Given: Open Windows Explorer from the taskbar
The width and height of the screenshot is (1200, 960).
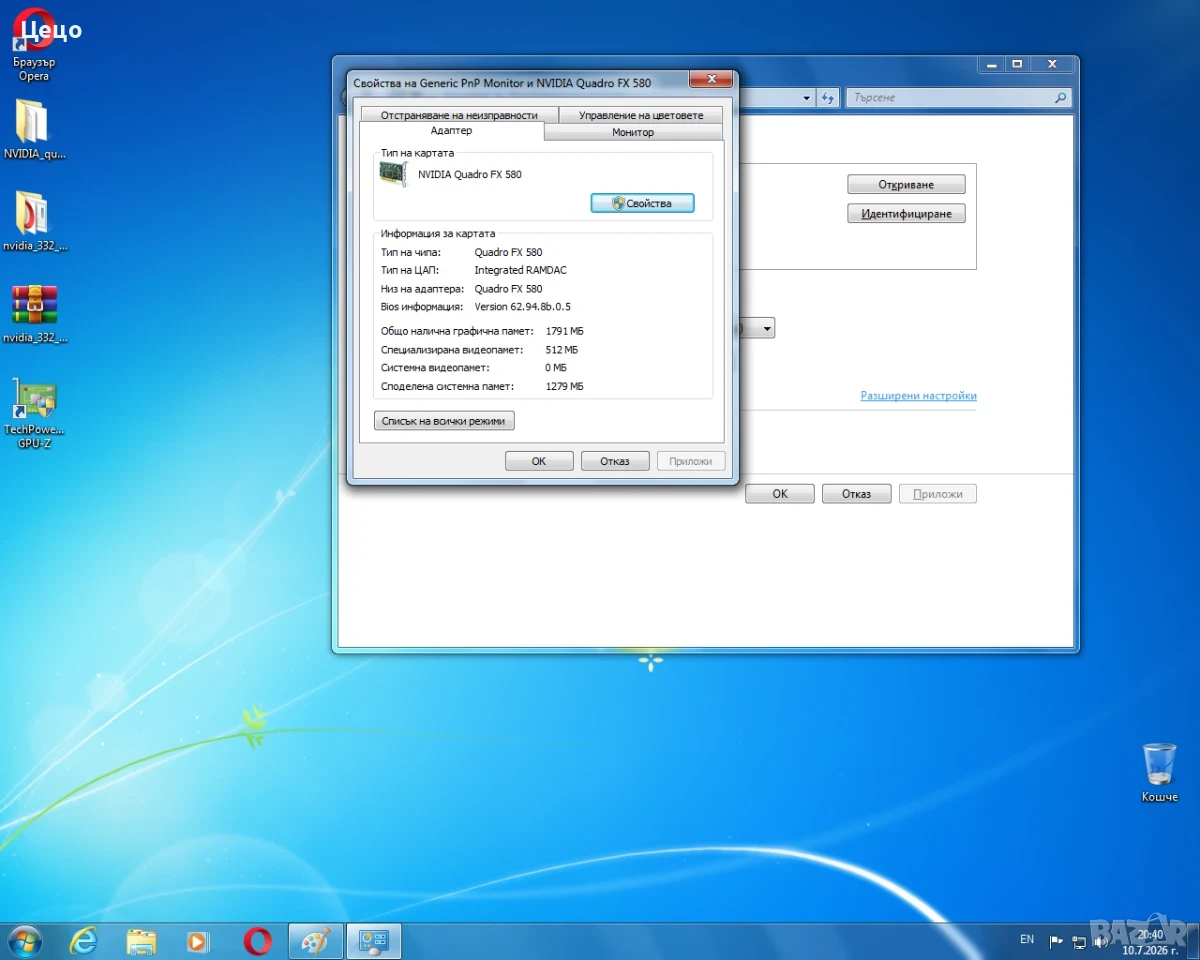Looking at the screenshot, I should pyautogui.click(x=141, y=941).
